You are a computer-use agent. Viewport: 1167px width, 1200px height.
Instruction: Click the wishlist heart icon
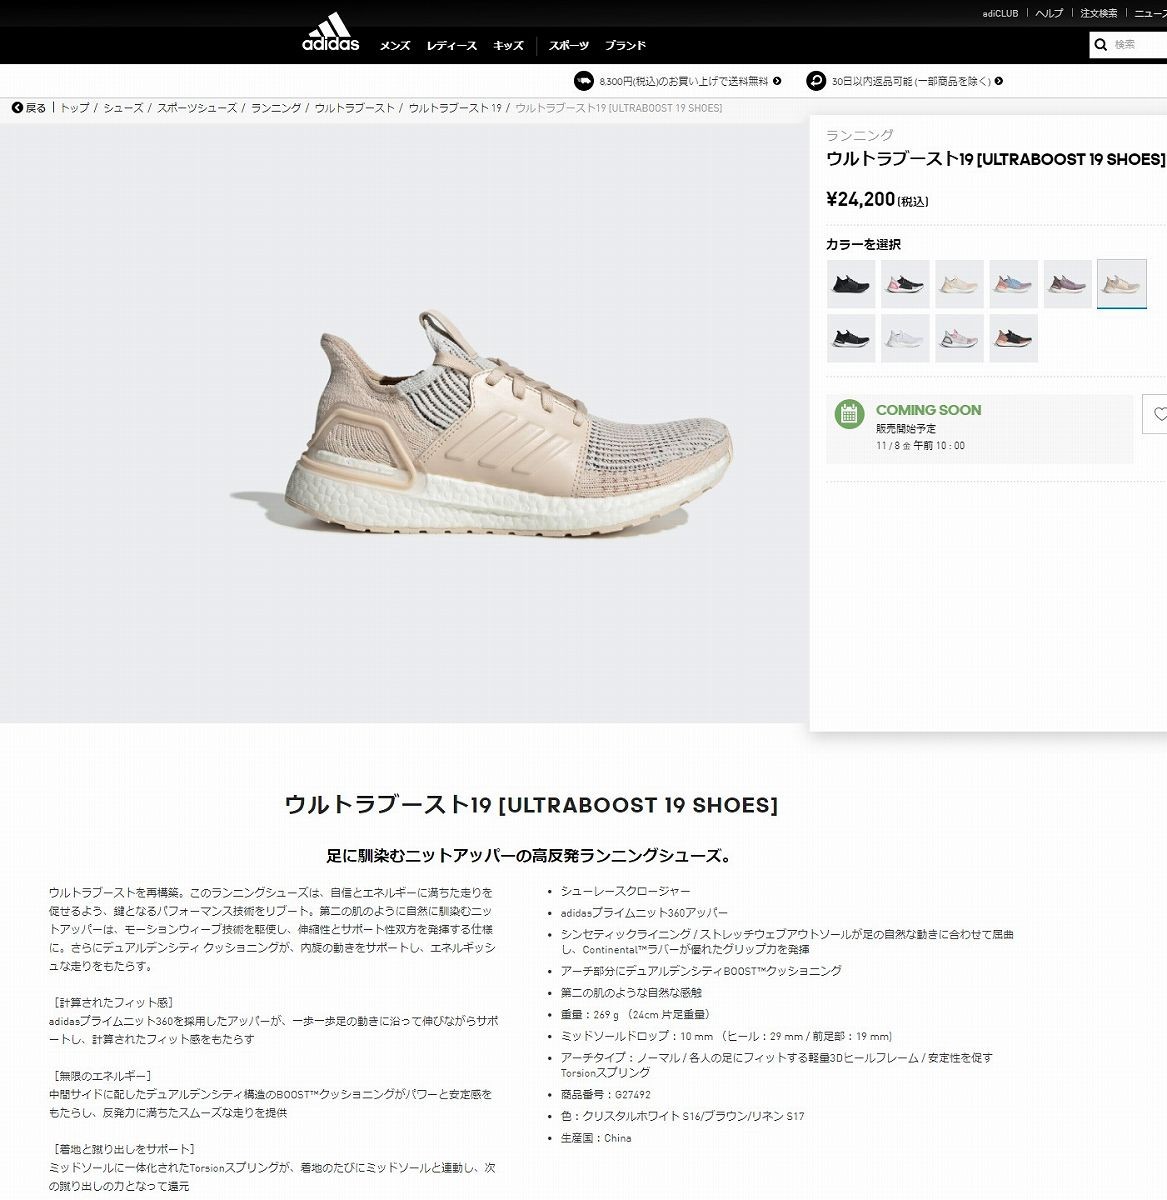point(1159,414)
